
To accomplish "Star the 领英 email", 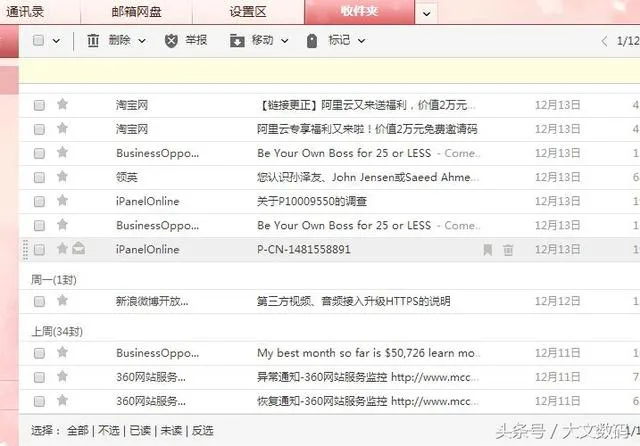I will point(62,176).
